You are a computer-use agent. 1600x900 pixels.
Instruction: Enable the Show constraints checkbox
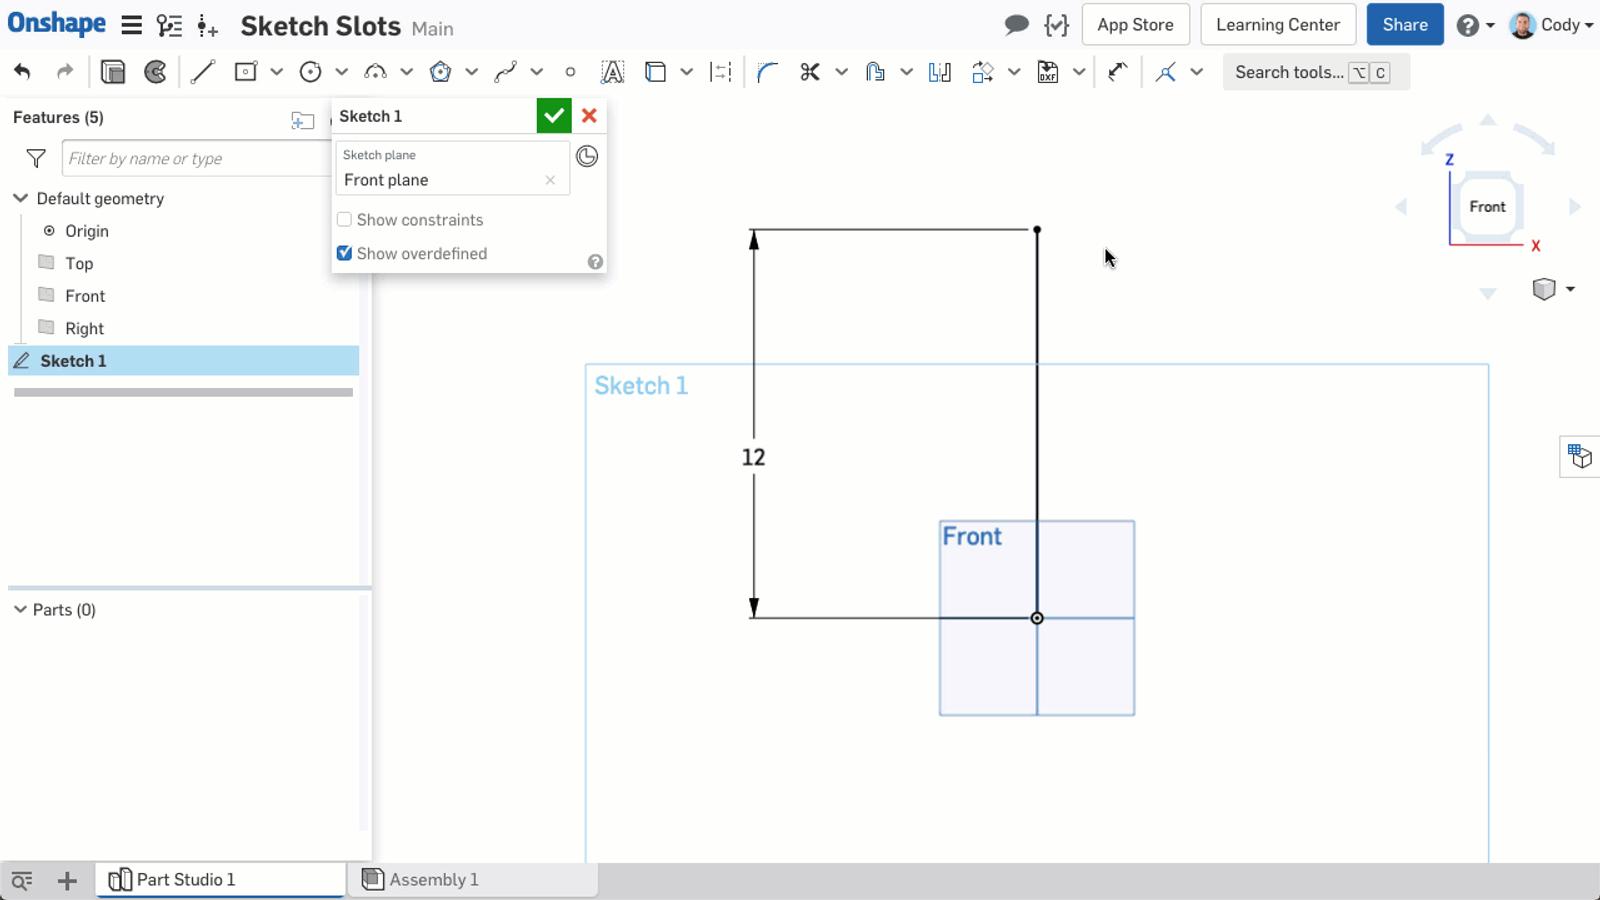344,219
